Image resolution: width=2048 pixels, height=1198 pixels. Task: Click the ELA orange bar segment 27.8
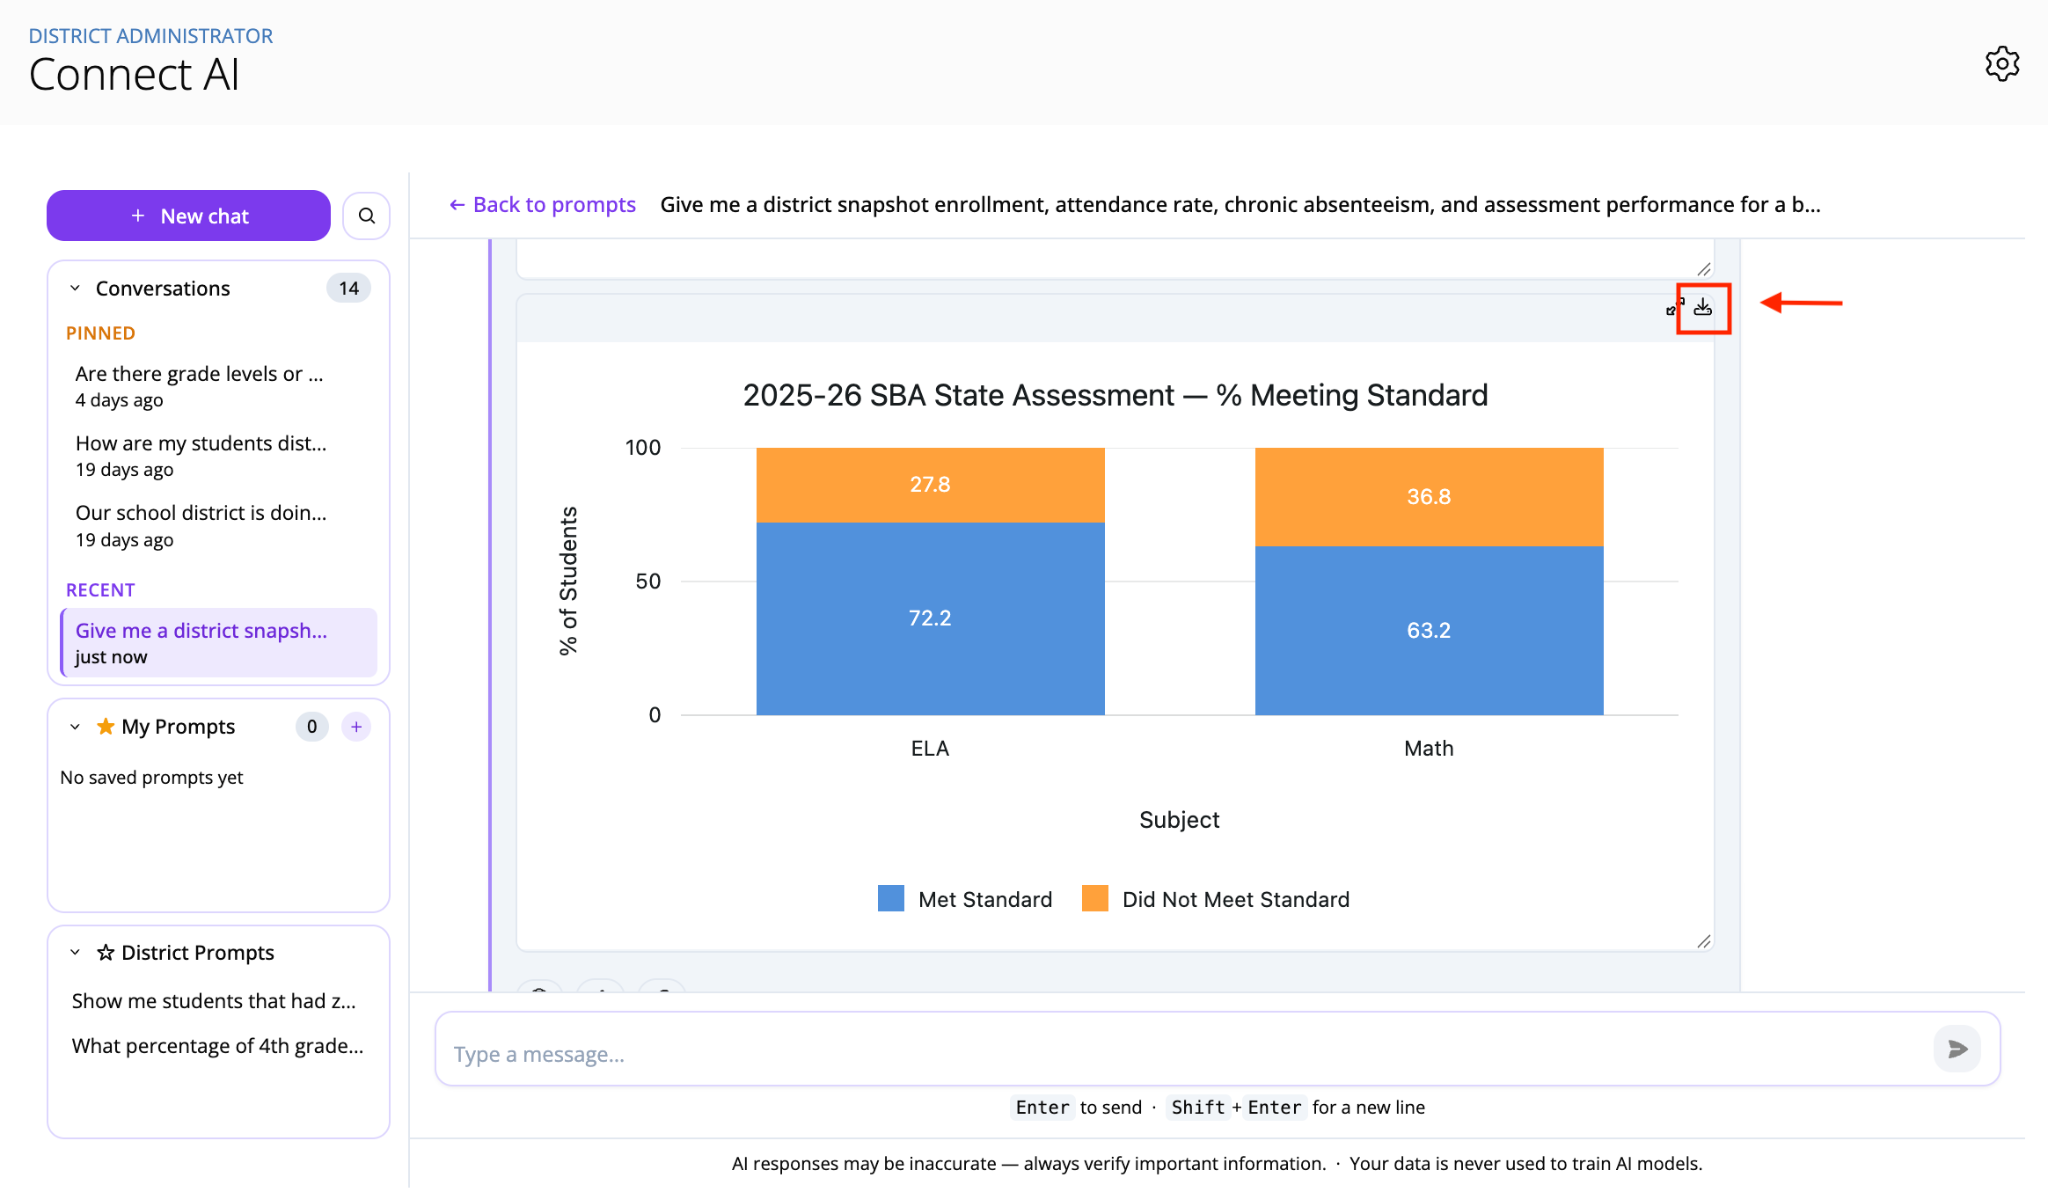click(930, 485)
